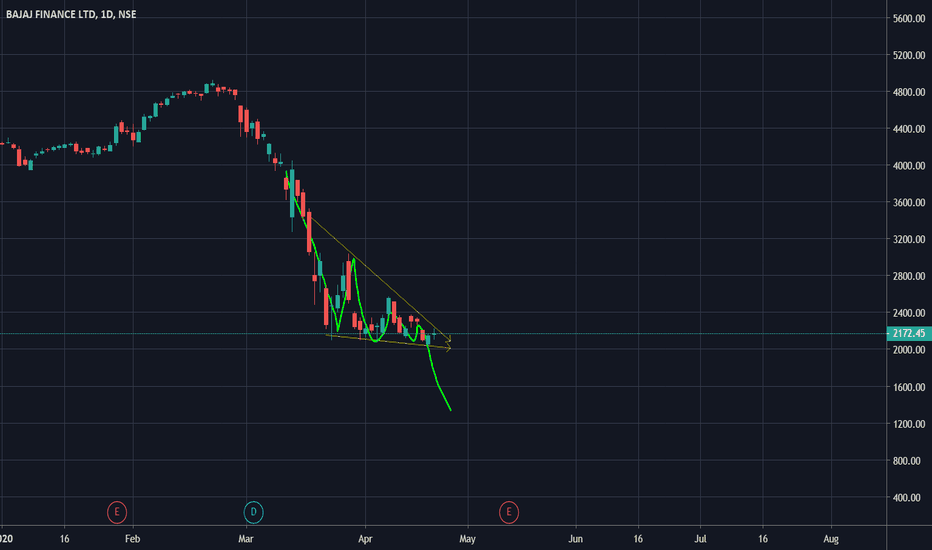This screenshot has width=932, height=550.
Task: Click the 5600.00 price axis label
Action: click(909, 18)
